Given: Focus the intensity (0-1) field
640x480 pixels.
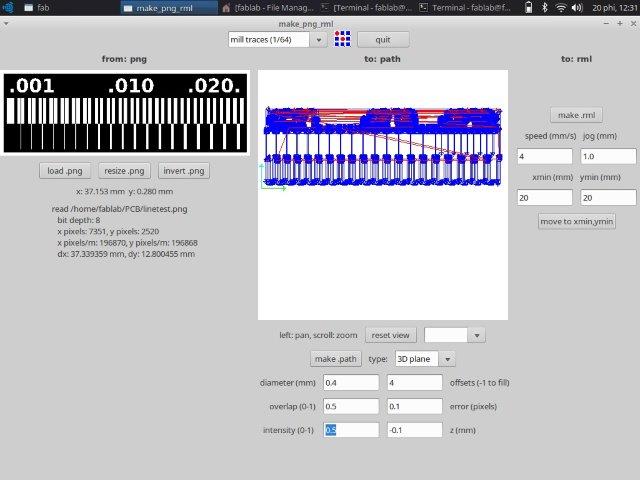Looking at the screenshot, I should (351, 430).
